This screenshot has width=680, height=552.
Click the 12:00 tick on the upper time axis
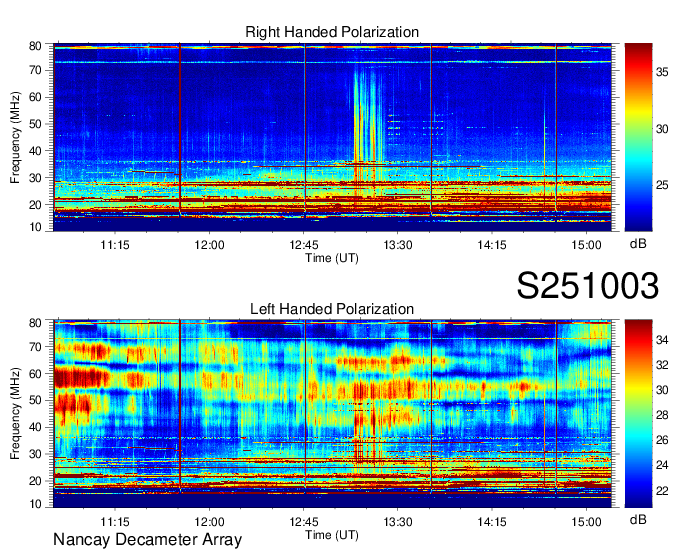click(x=209, y=244)
